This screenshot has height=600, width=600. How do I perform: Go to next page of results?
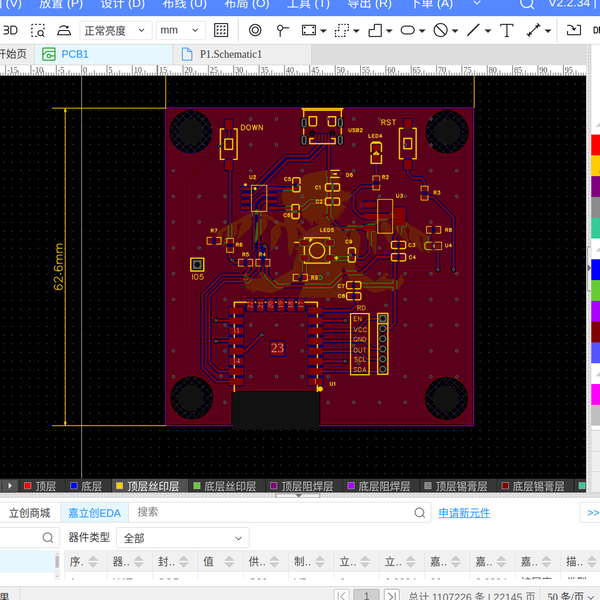(391, 595)
